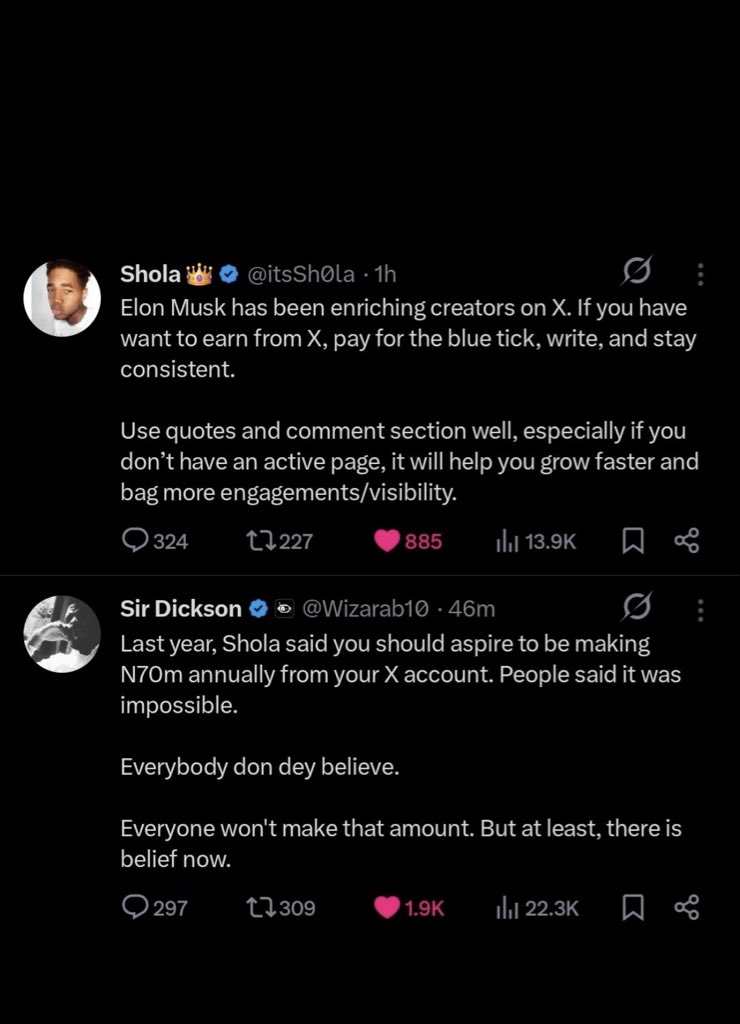Bookmark Shola's post
This screenshot has height=1024, width=740.
click(x=632, y=541)
